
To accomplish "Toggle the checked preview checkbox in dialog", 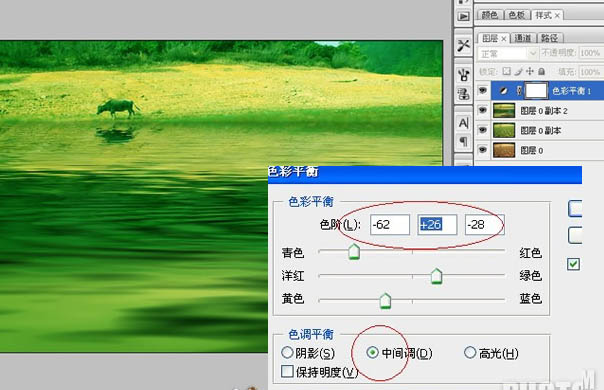I will click(x=573, y=264).
